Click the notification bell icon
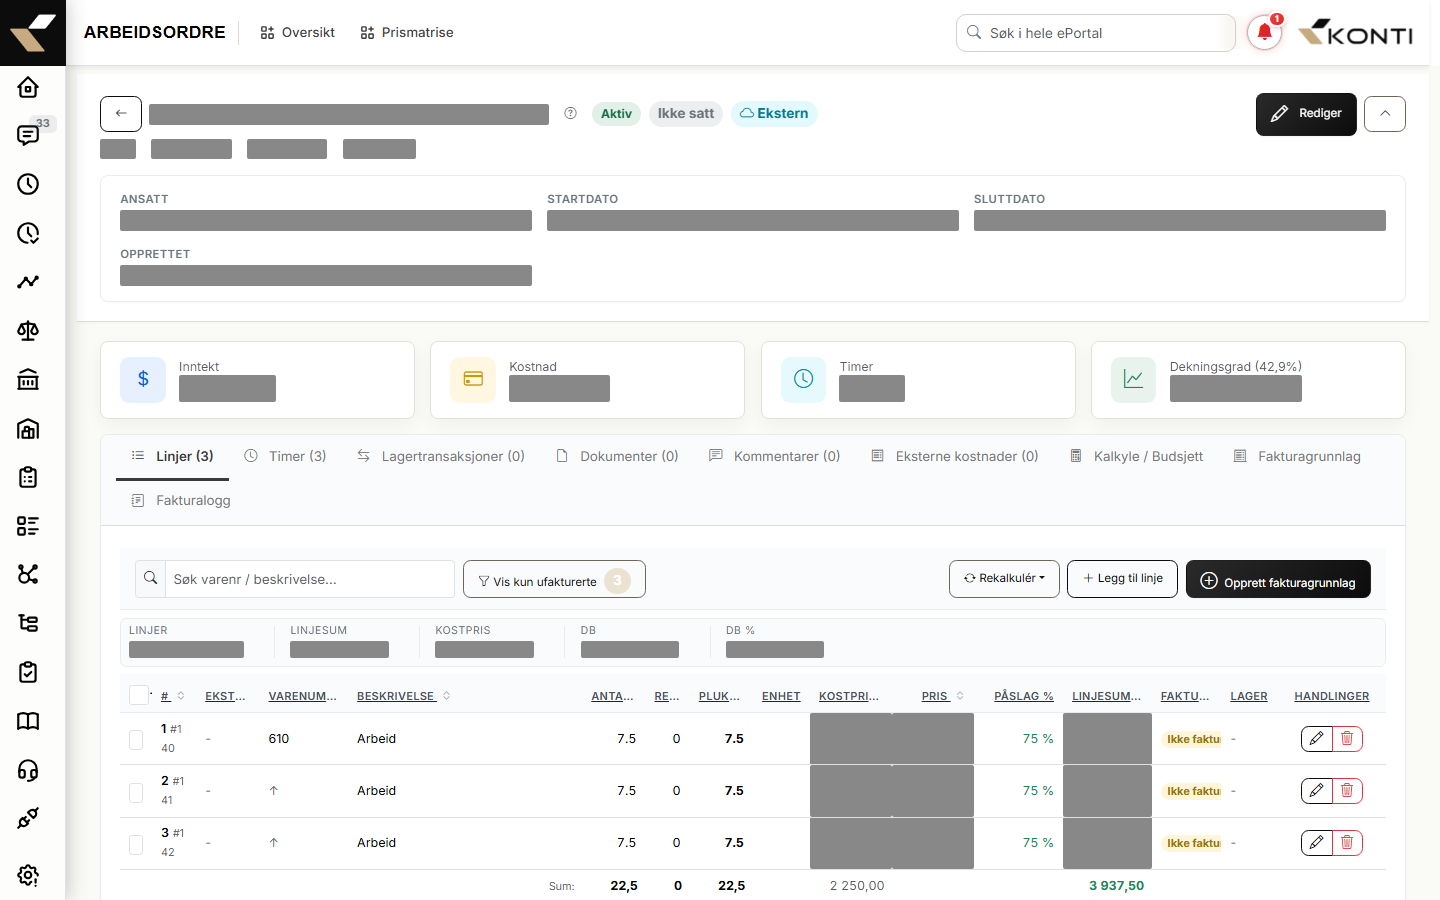Screen dimensions: 1440x900 1264,33
